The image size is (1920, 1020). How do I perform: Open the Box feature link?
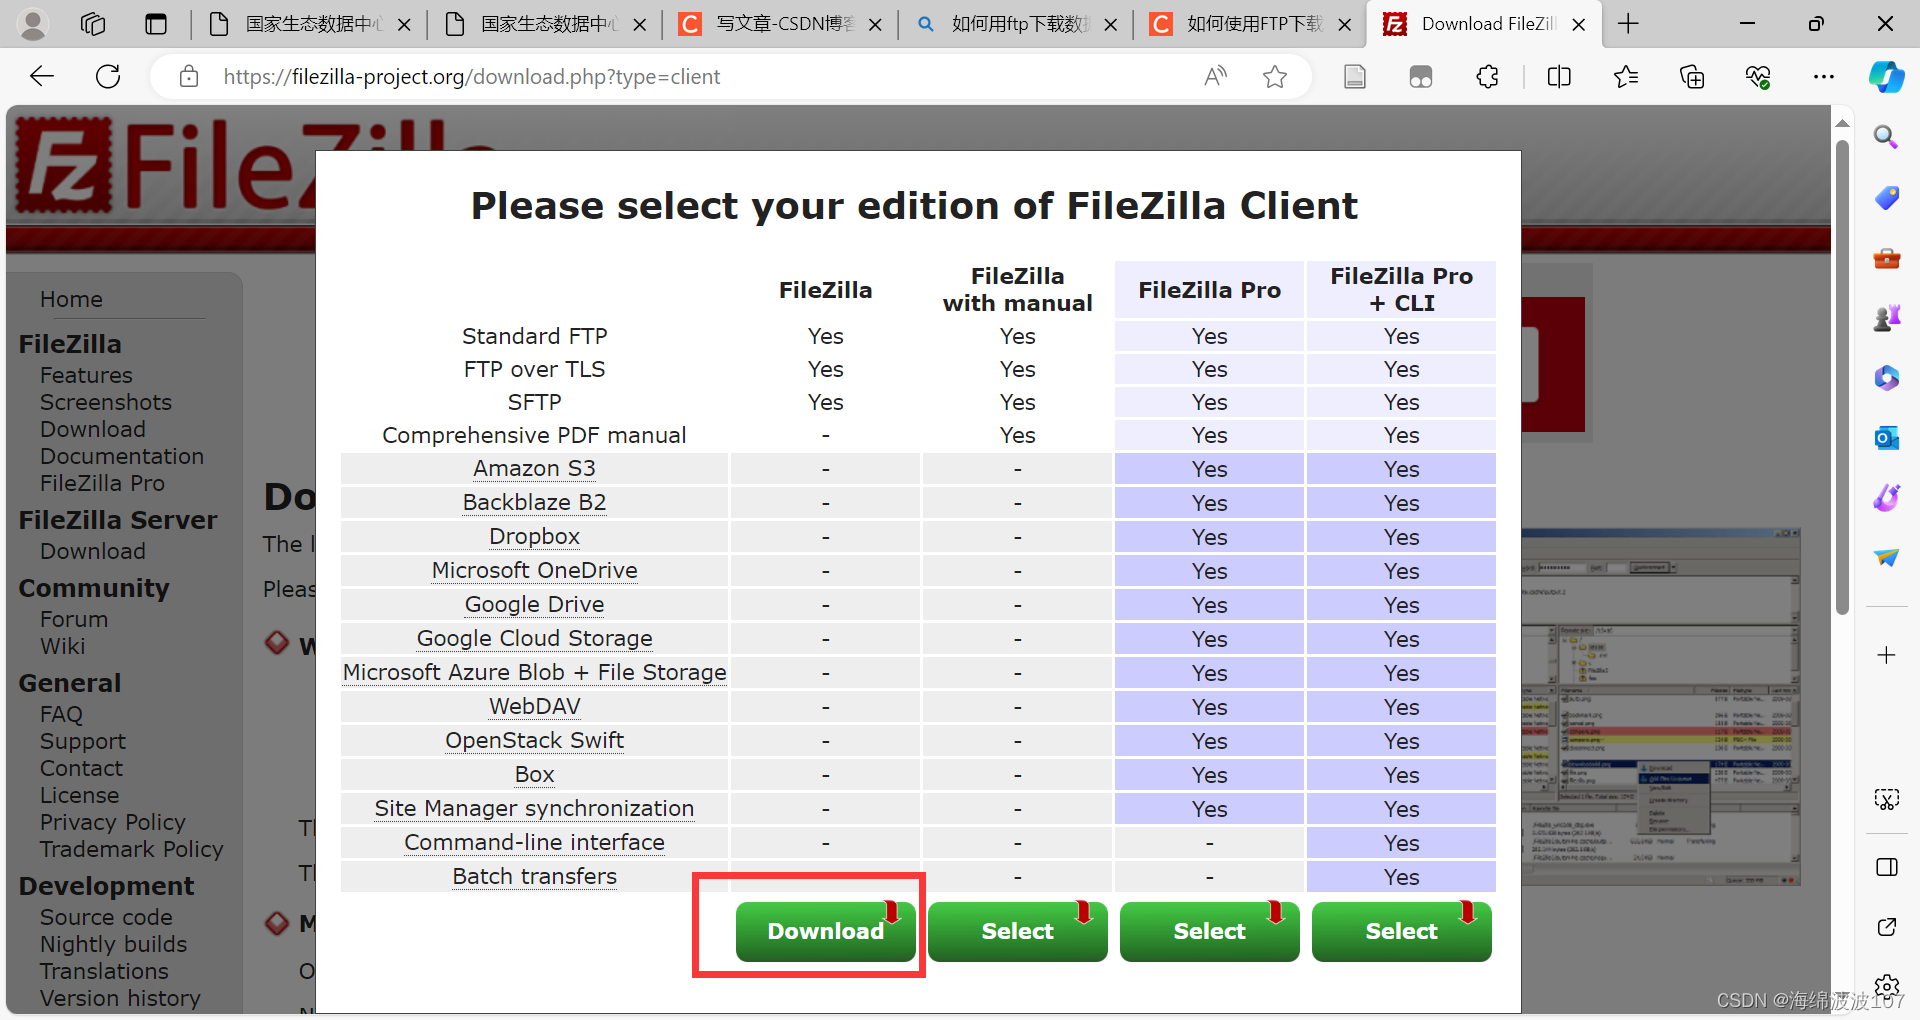point(534,775)
